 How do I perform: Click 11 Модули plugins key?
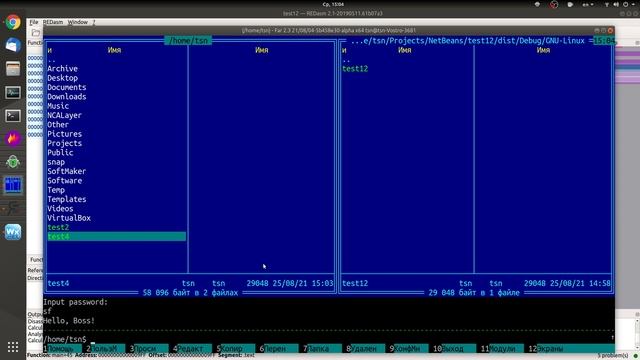click(502, 349)
